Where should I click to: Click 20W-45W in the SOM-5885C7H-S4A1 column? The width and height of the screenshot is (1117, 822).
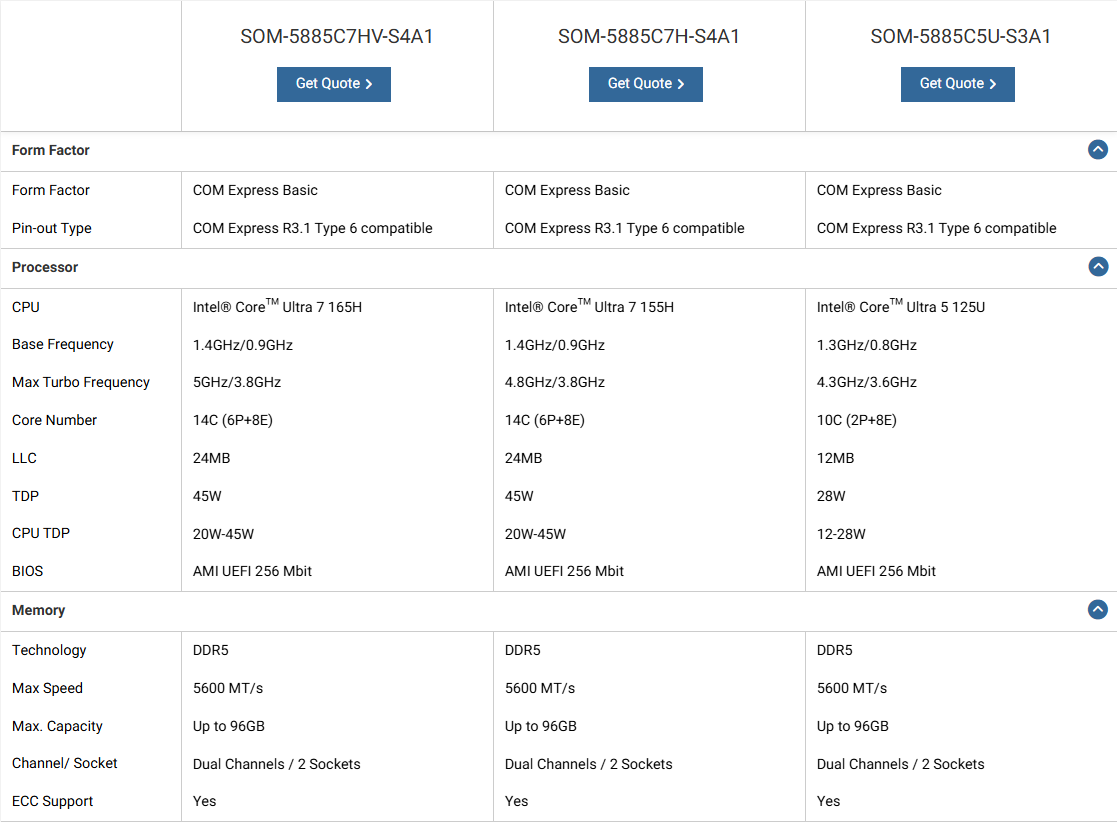click(x=536, y=534)
